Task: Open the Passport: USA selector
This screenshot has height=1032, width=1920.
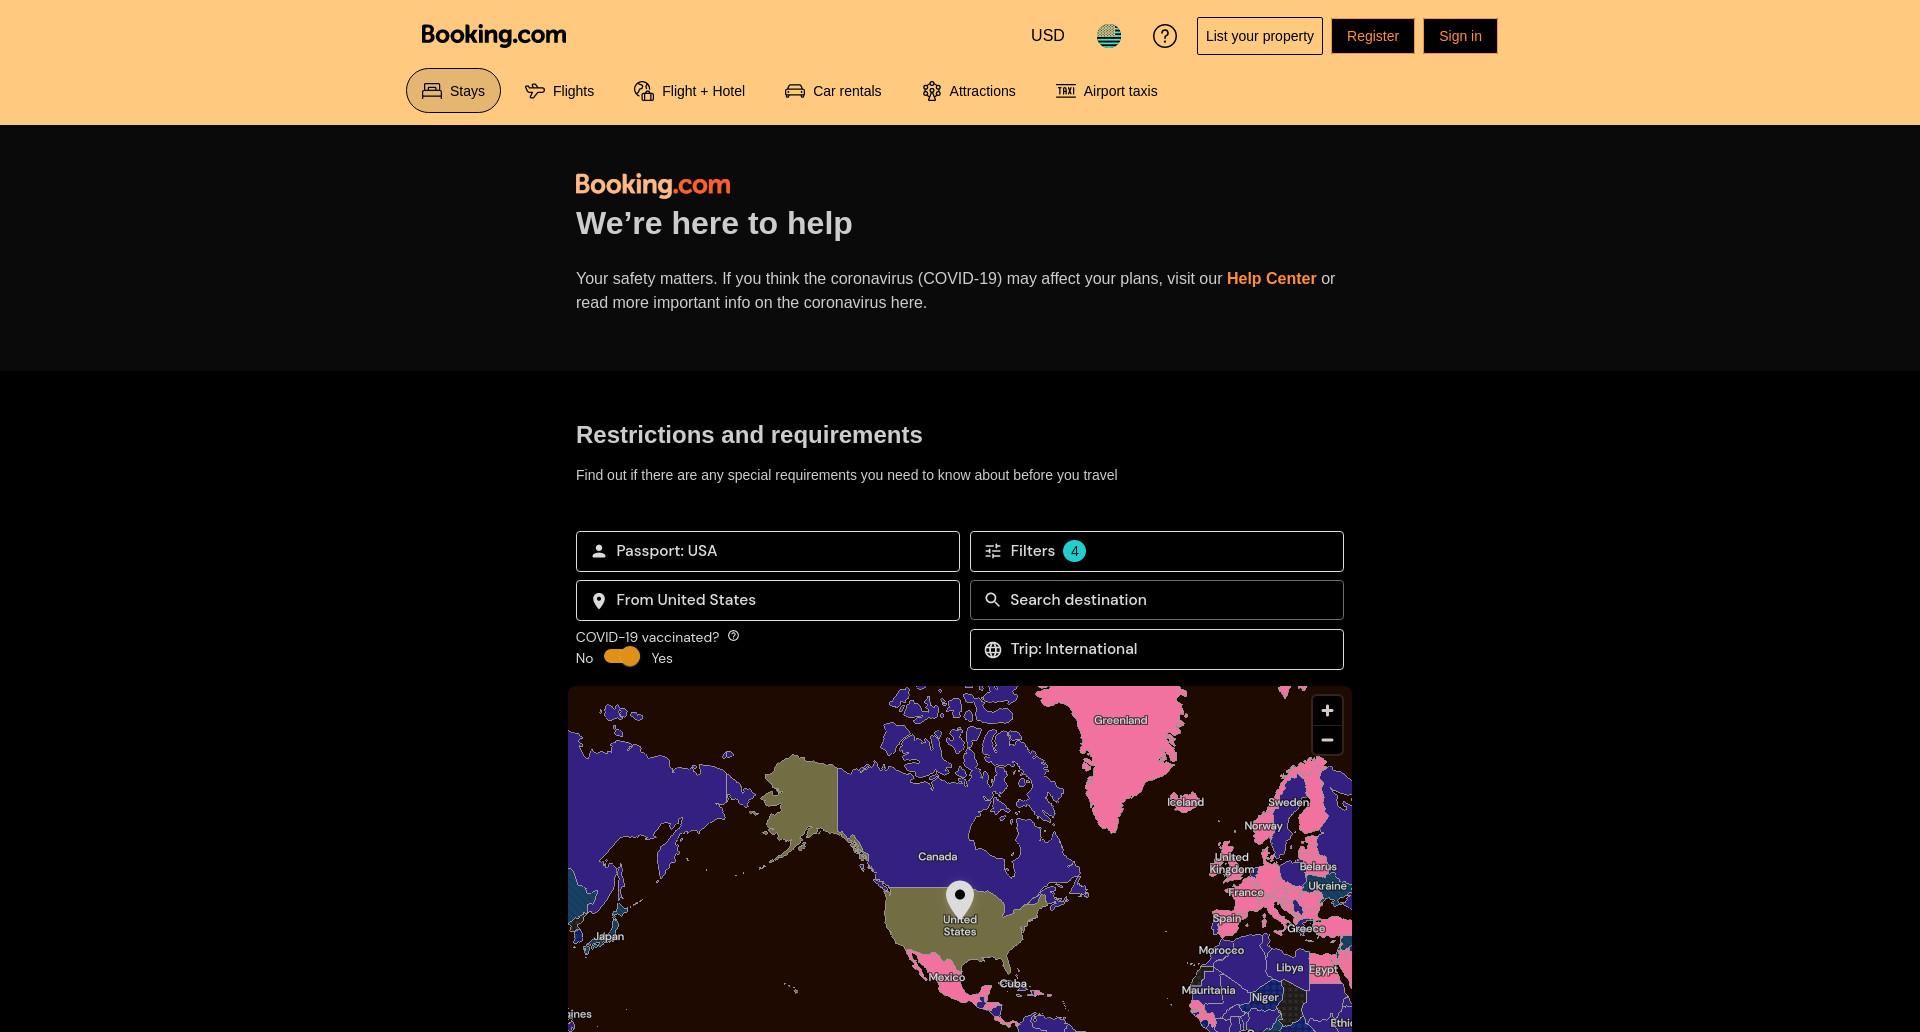Action: [768, 551]
